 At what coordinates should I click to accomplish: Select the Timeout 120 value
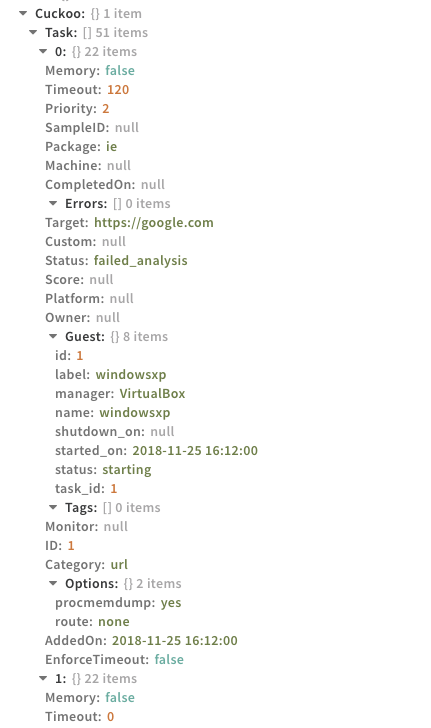[118, 90]
